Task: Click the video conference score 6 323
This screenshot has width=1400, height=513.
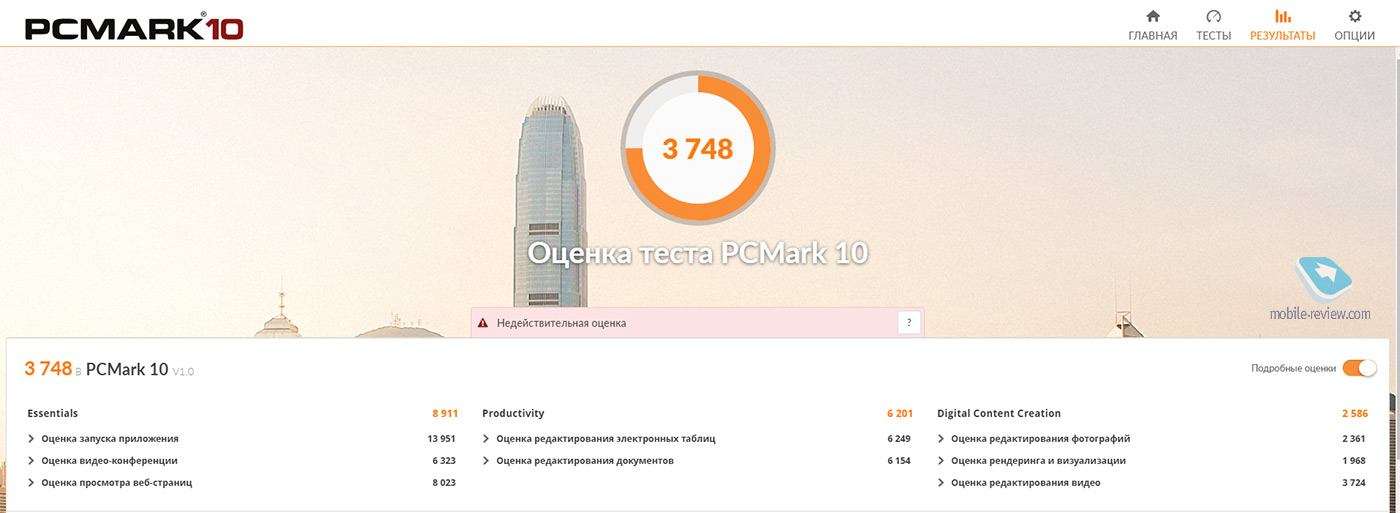Action: pos(444,460)
